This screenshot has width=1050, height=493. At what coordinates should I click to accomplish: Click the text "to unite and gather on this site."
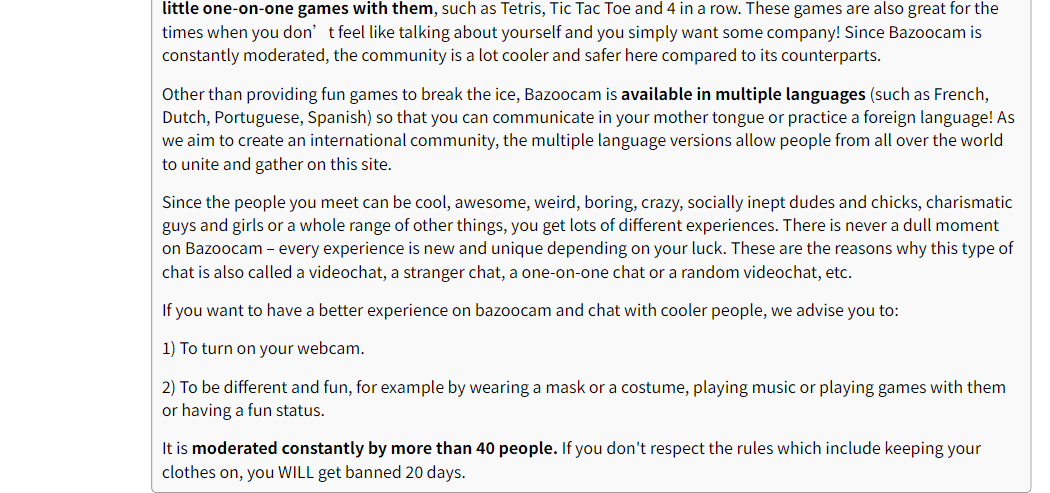[x=277, y=164]
